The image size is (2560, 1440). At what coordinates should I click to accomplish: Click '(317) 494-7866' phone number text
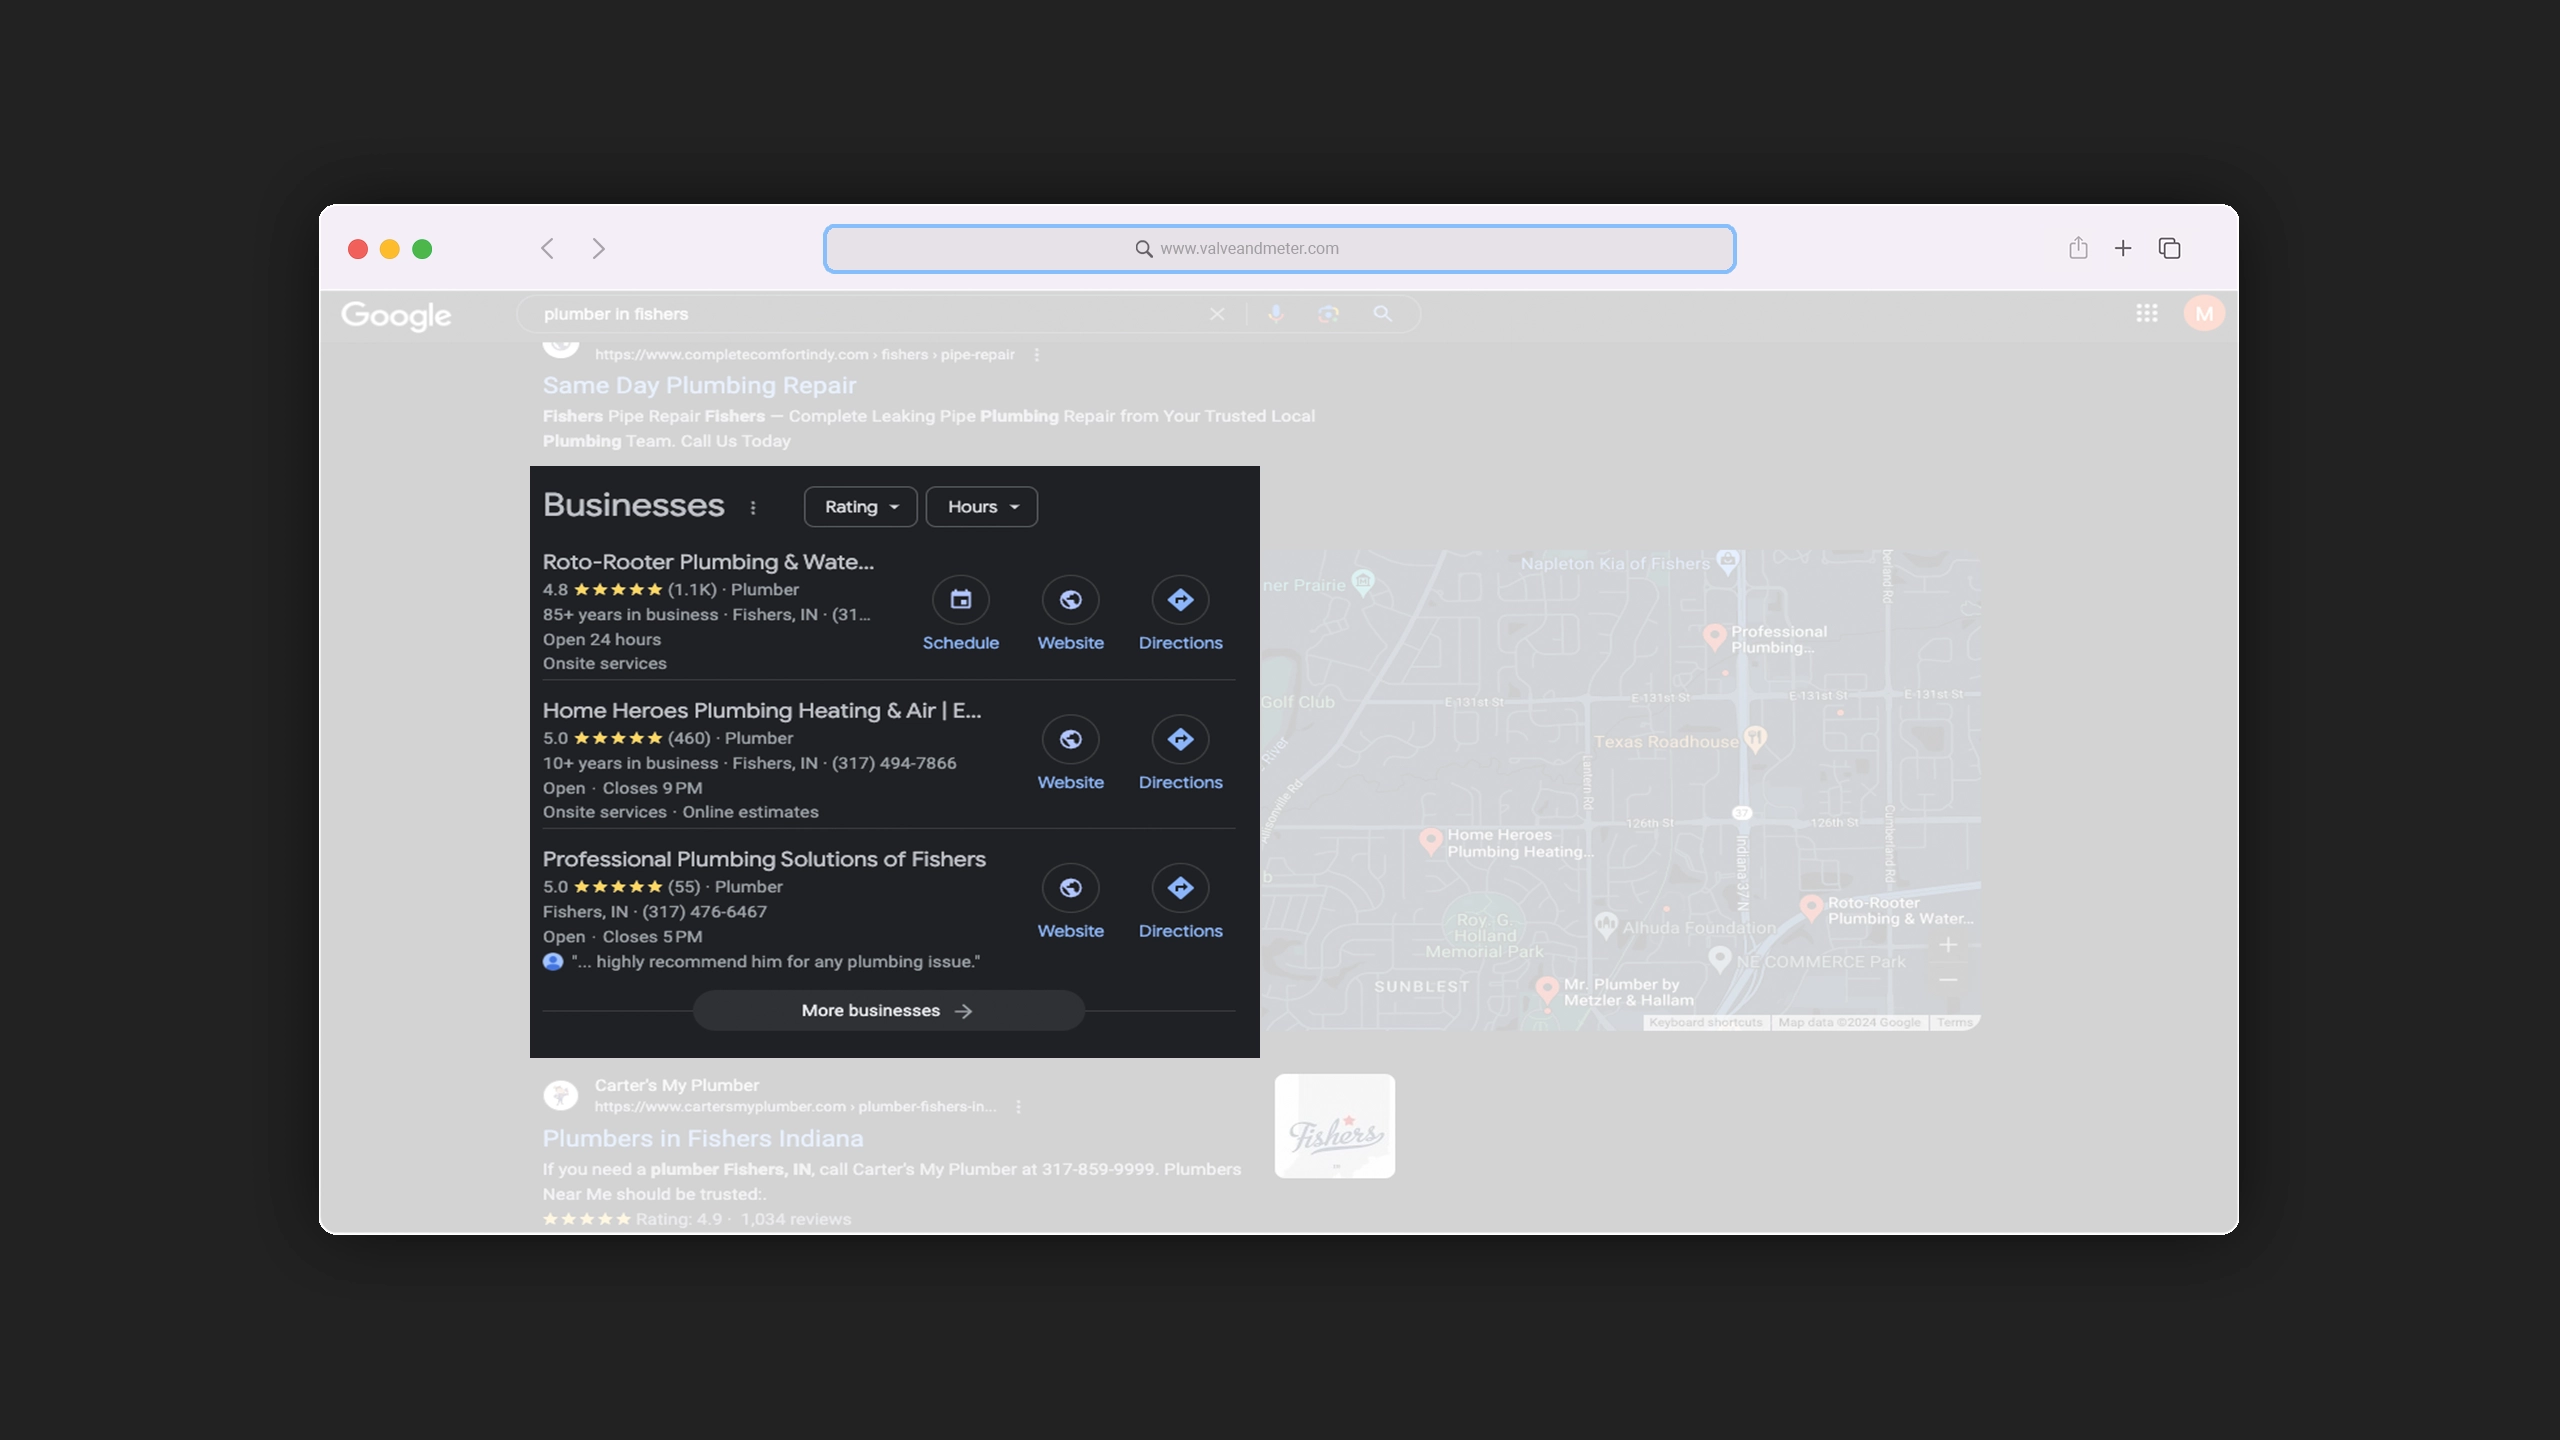(x=894, y=763)
